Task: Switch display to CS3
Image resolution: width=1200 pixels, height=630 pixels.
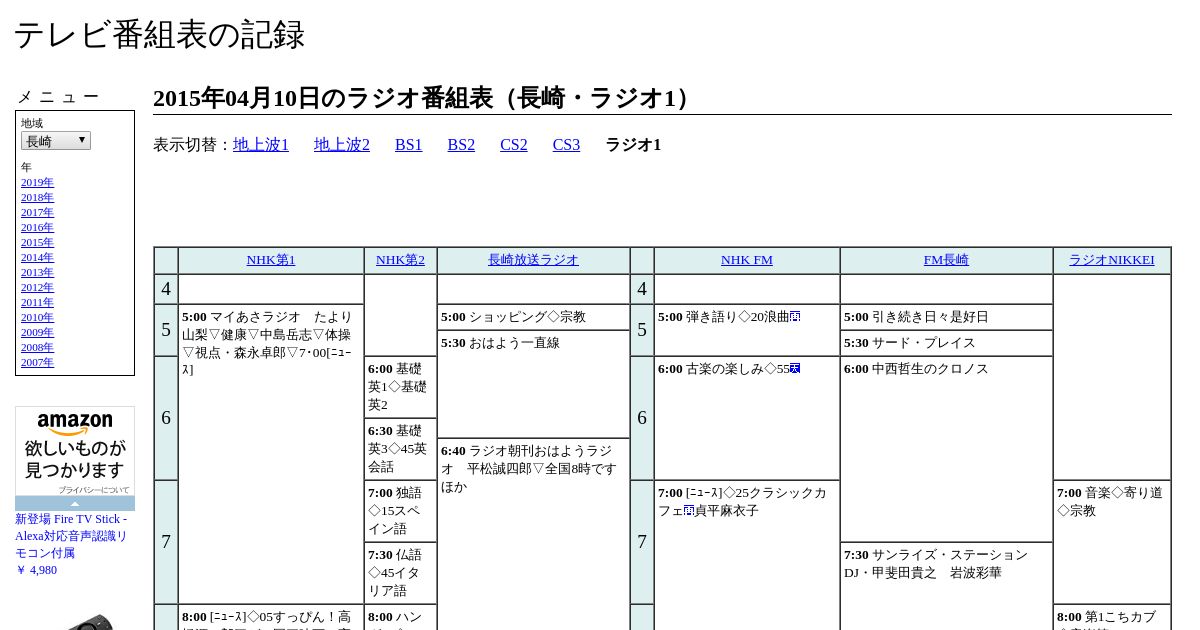Action: [x=566, y=145]
